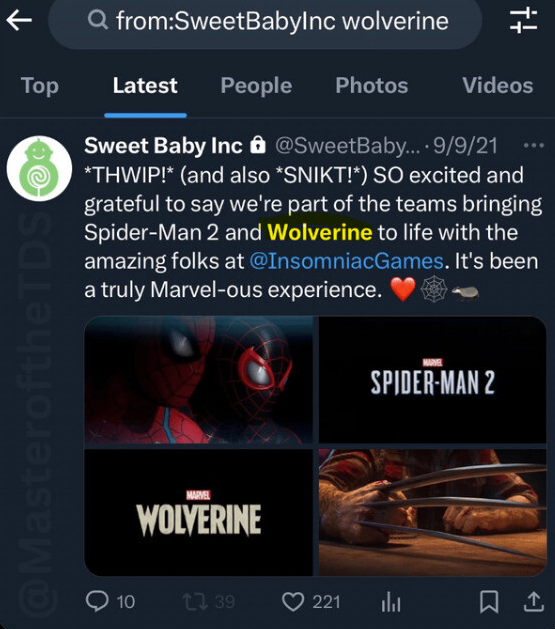This screenshot has height=629, width=555.
Task: Switch to the Top tab
Action: pos(40,86)
